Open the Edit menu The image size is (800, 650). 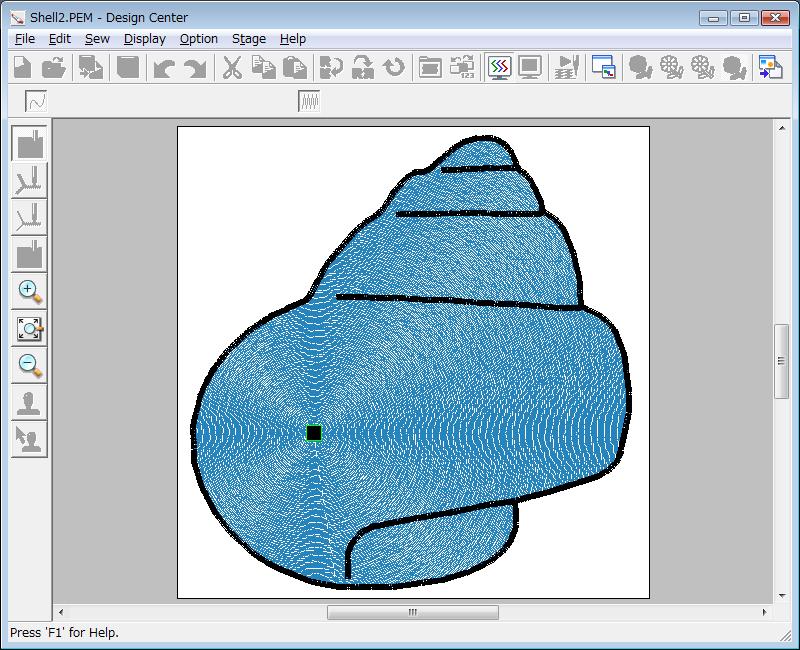tap(60, 39)
